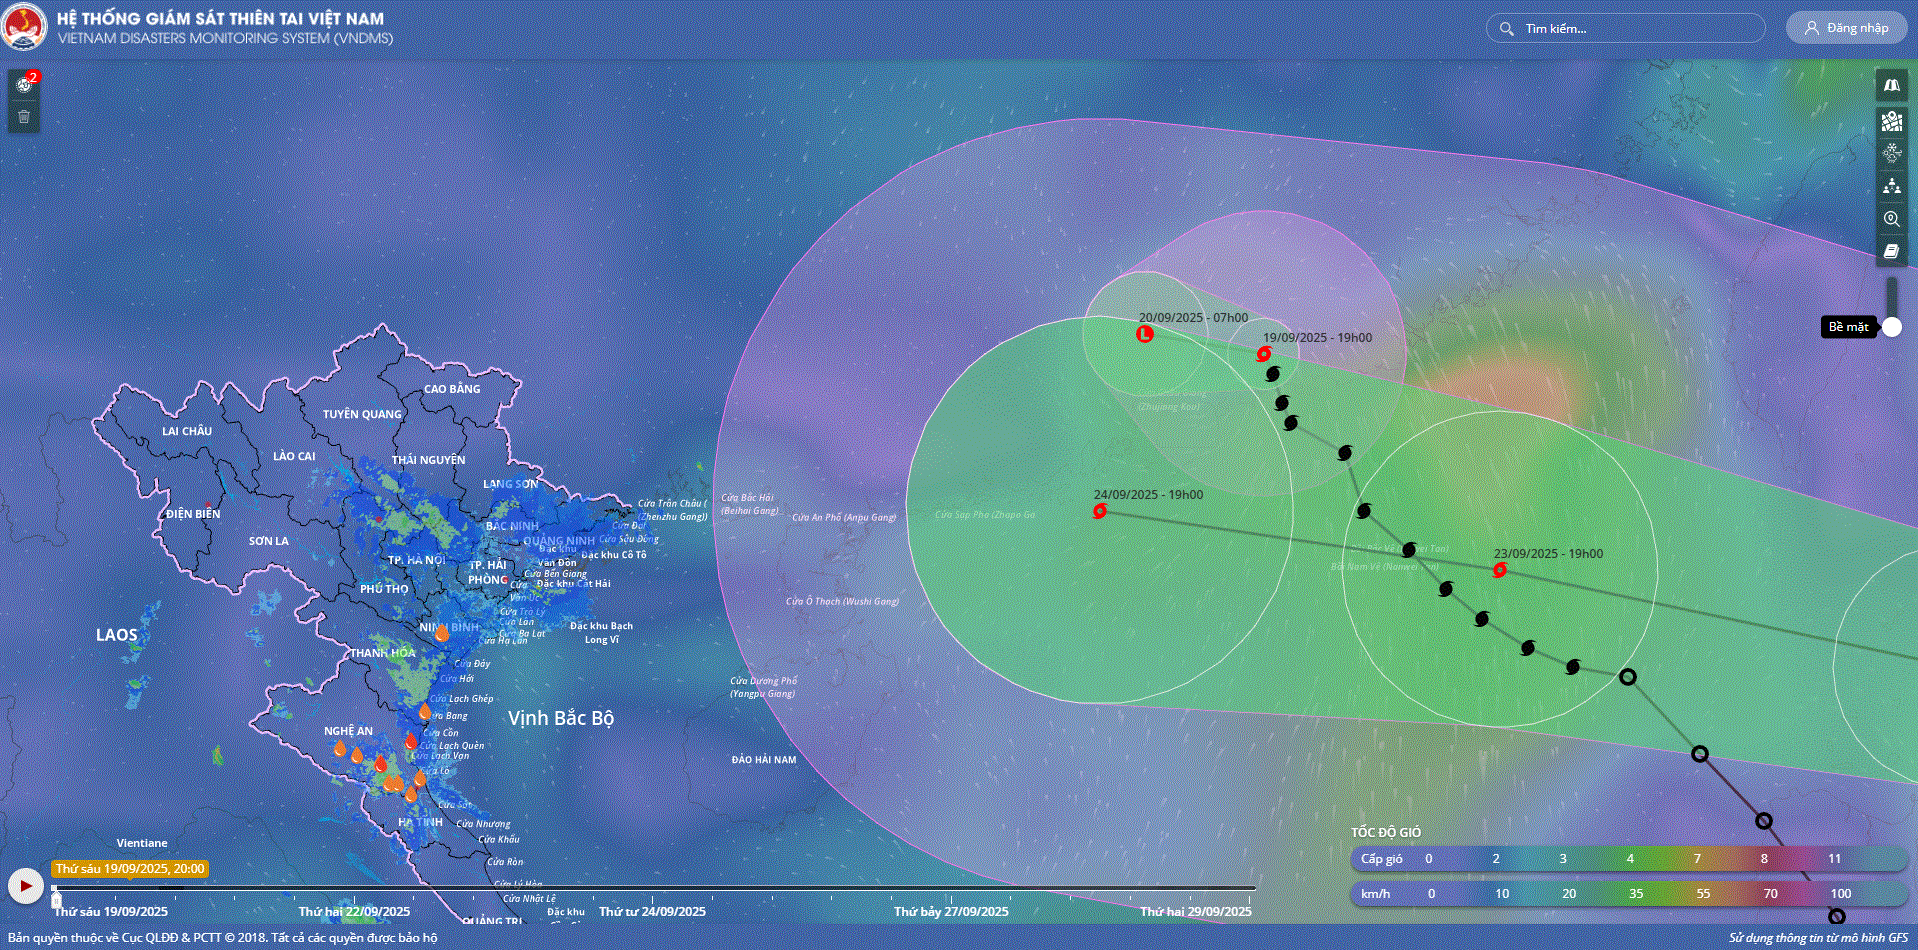This screenshot has height=950, width=1918.
Task: Click the Đăng nhập login button
Action: [1846, 28]
